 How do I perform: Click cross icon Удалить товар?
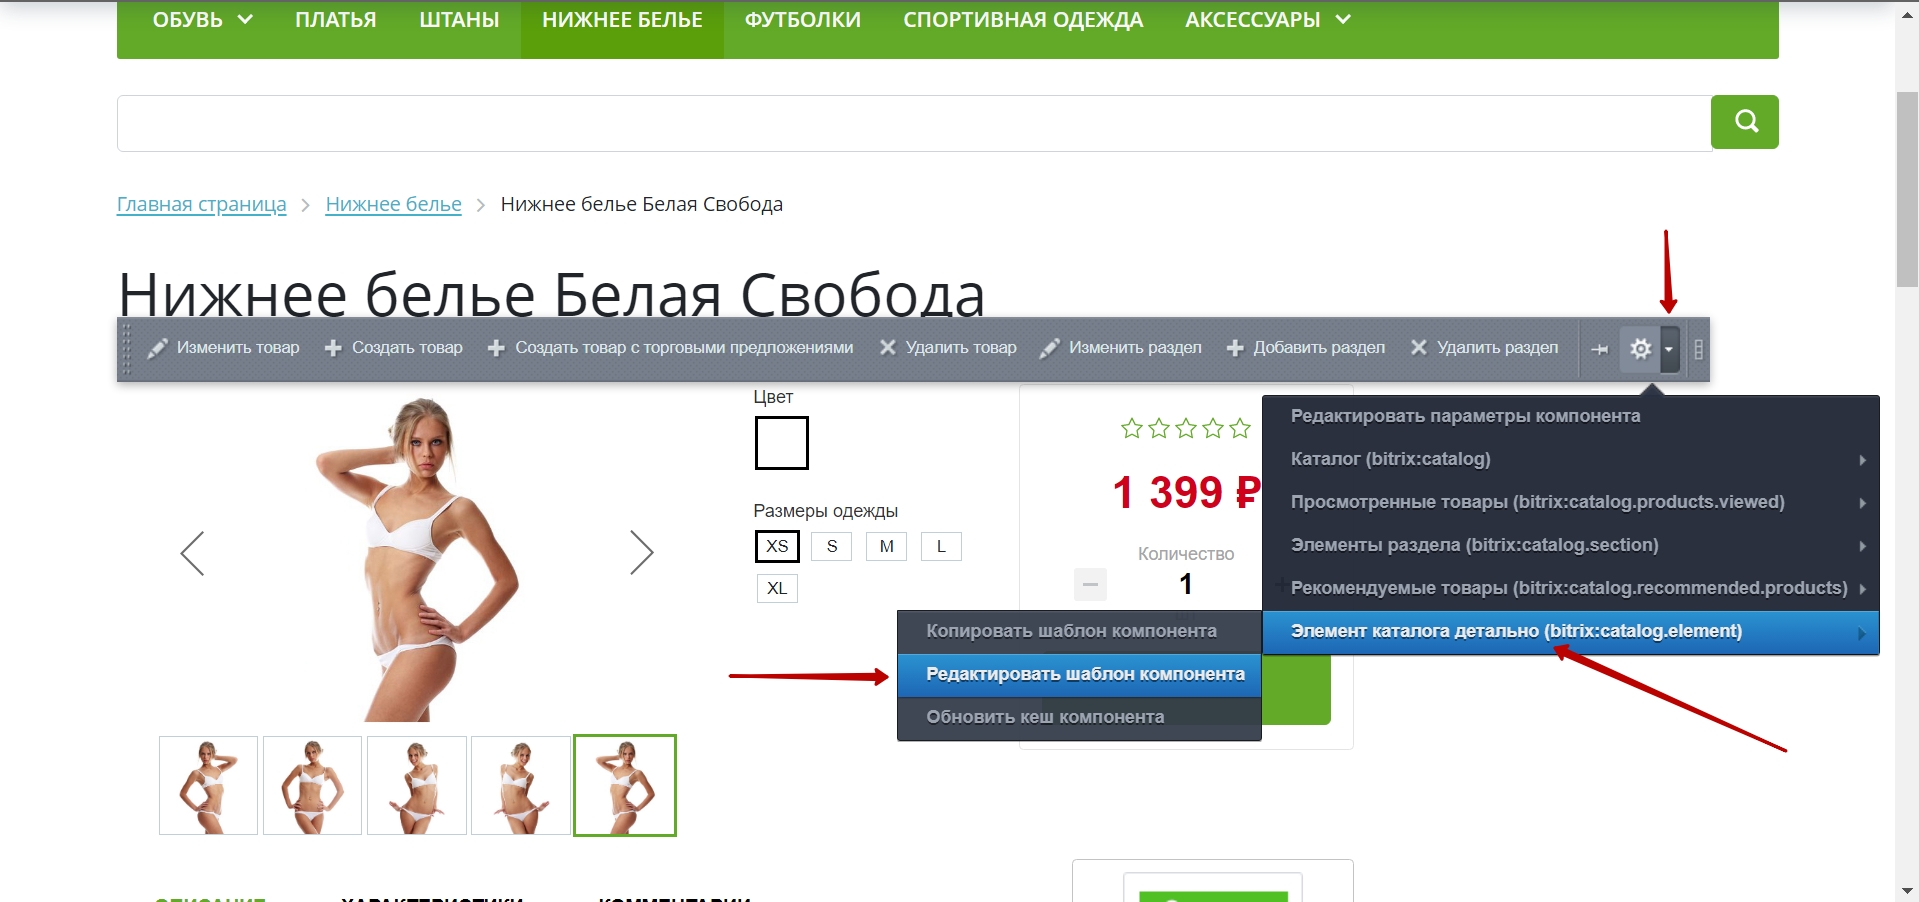pyautogui.click(x=887, y=347)
